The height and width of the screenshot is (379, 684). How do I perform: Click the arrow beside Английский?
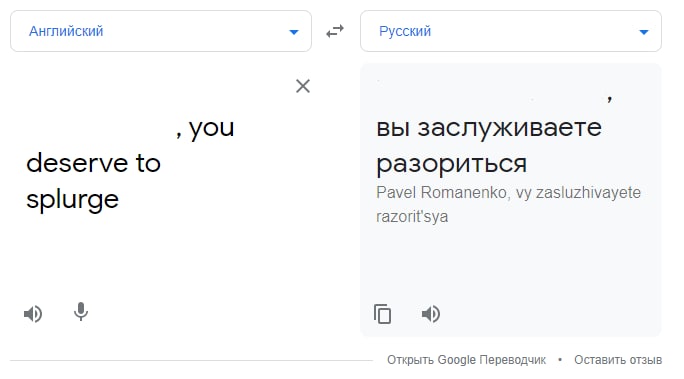tap(294, 32)
